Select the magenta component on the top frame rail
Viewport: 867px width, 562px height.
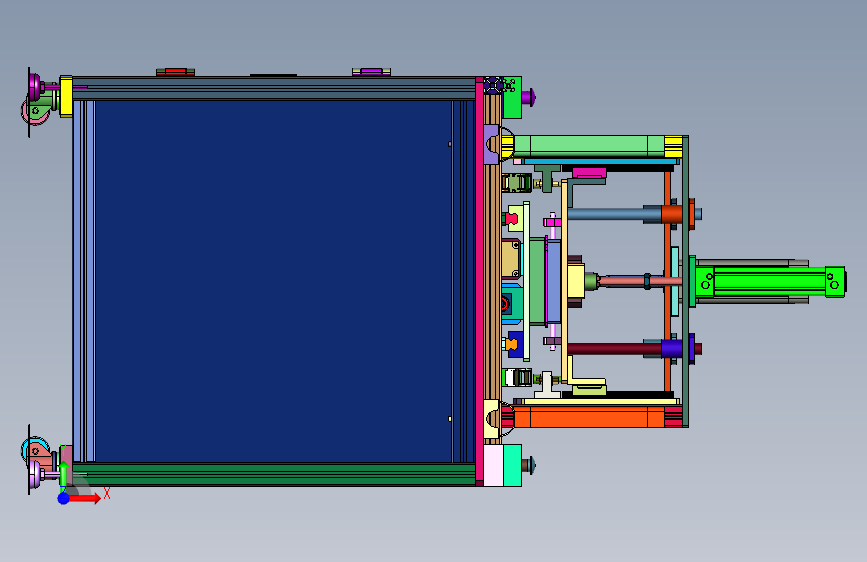[372, 71]
